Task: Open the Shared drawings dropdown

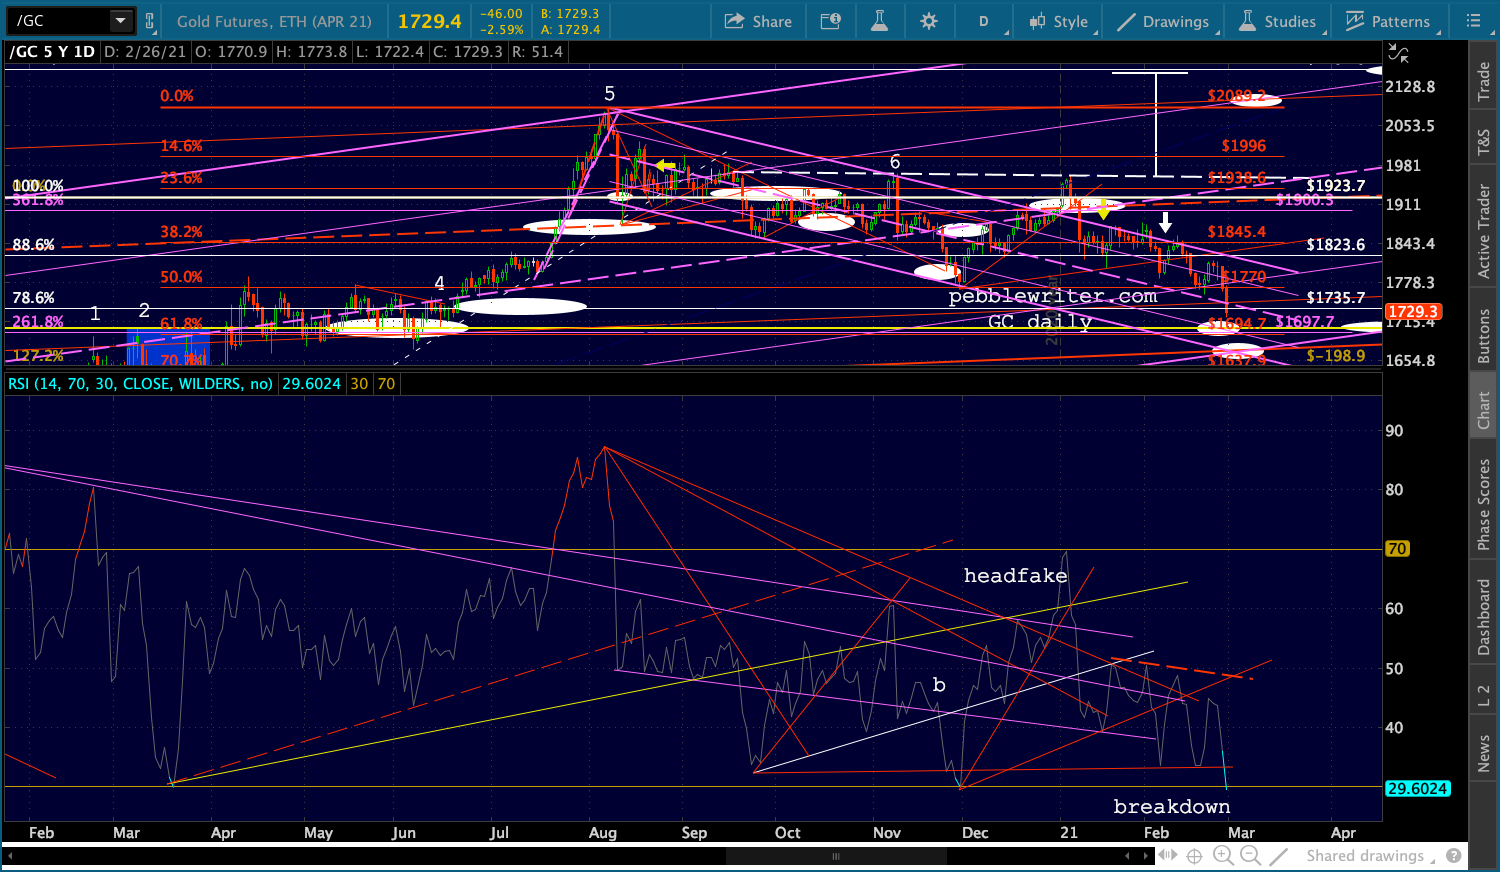Action: pos(1371,856)
